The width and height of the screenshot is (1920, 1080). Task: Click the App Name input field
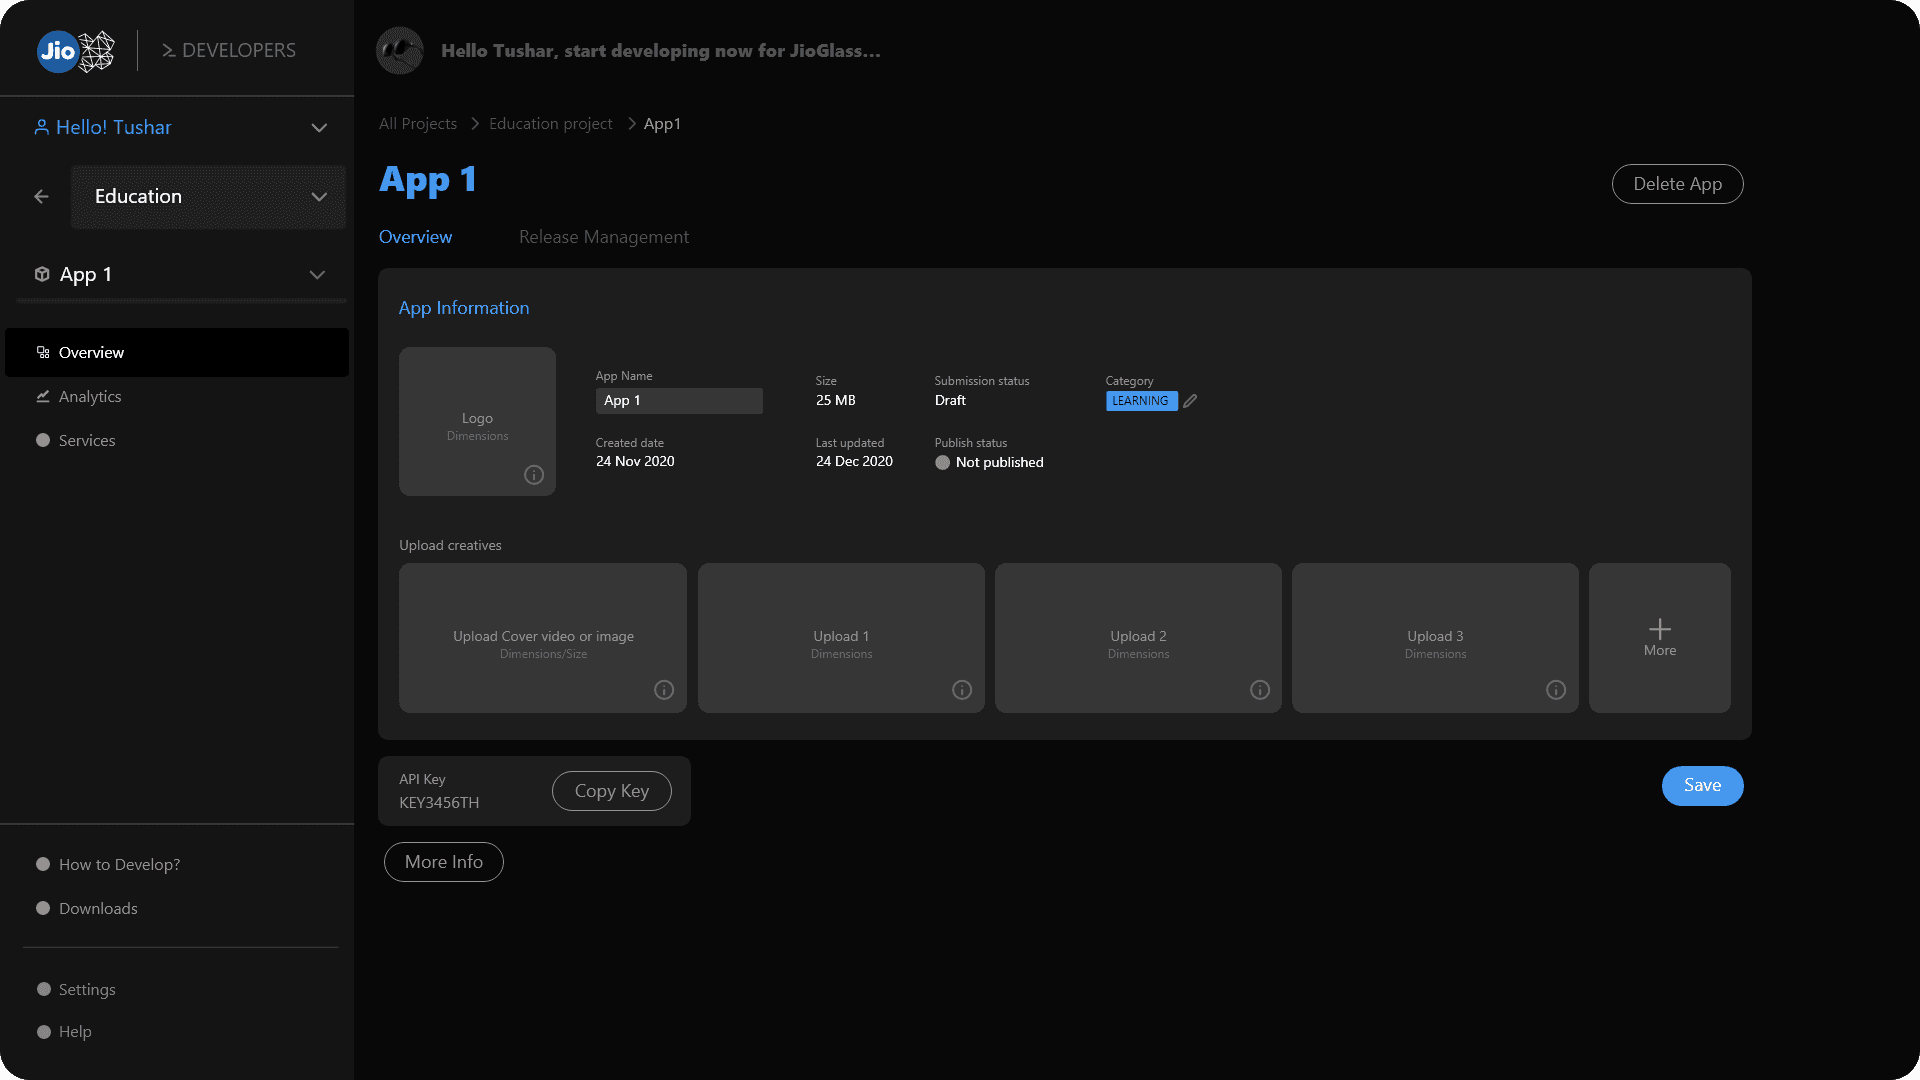click(679, 401)
